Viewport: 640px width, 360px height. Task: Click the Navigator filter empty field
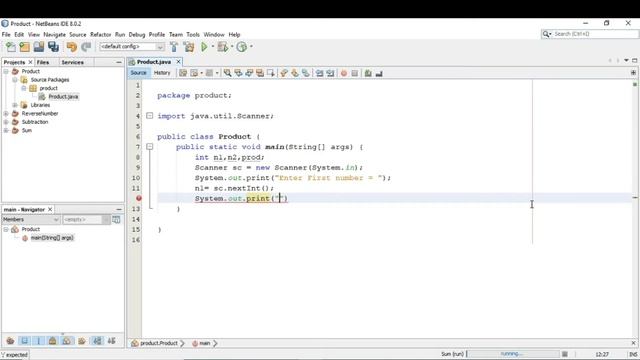[x=82, y=220]
